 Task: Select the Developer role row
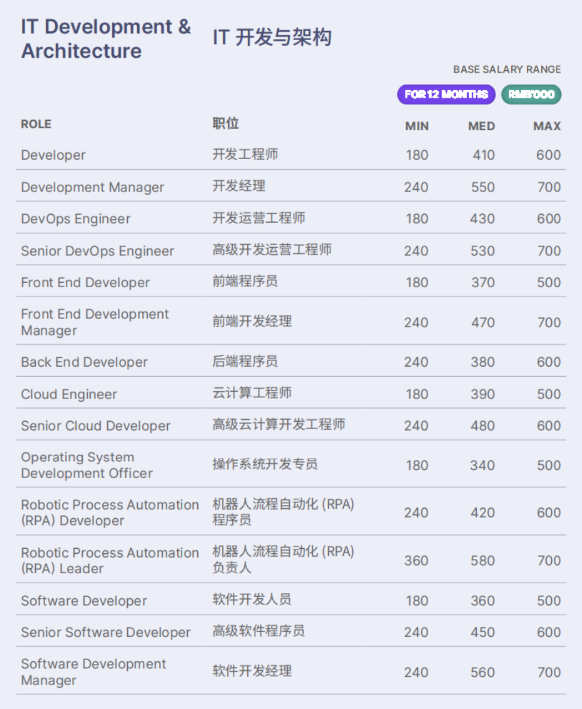[x=291, y=155]
